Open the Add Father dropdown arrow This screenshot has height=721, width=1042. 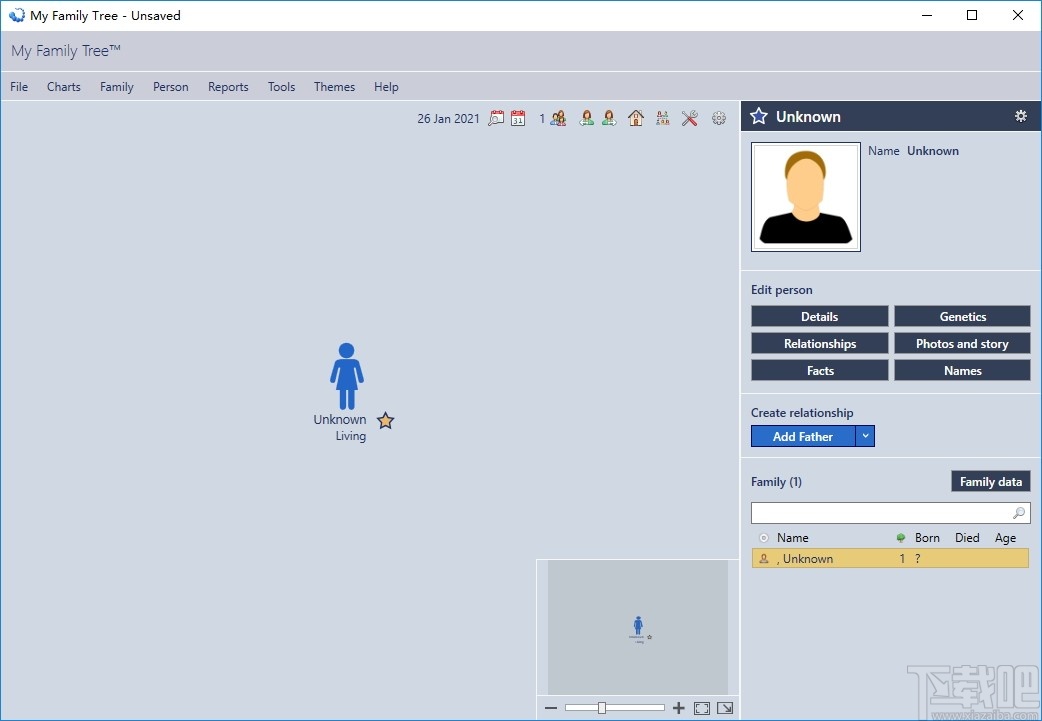tap(865, 436)
